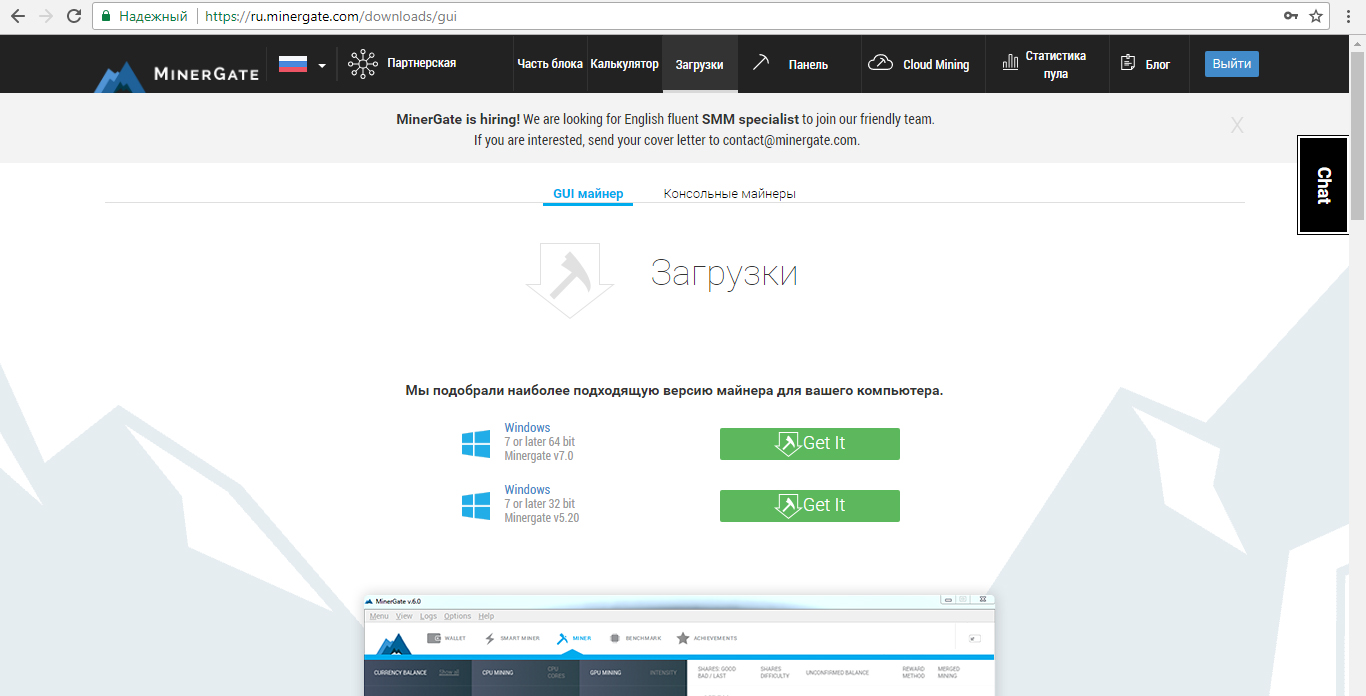Select the Загрузки menu item
The image size is (1366, 696).
click(x=699, y=64)
